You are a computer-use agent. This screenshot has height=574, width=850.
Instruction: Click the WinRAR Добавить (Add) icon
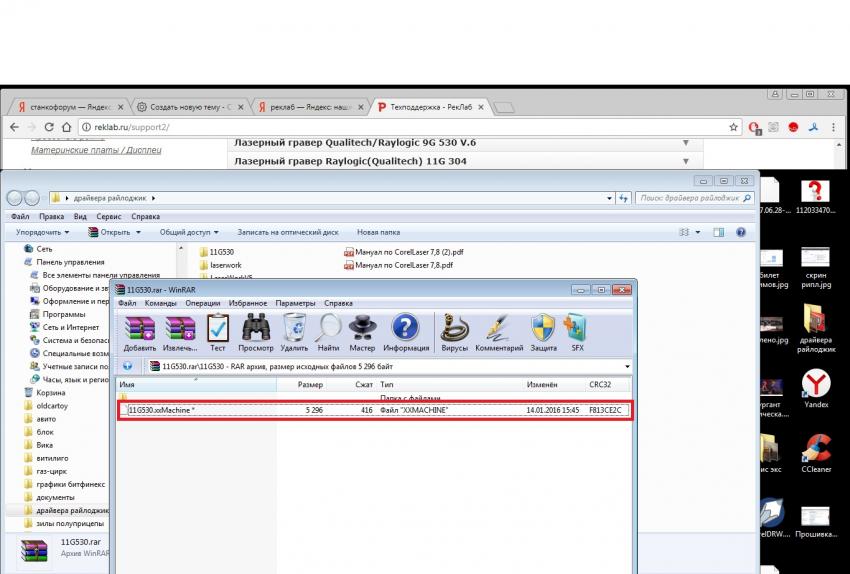tap(139, 332)
